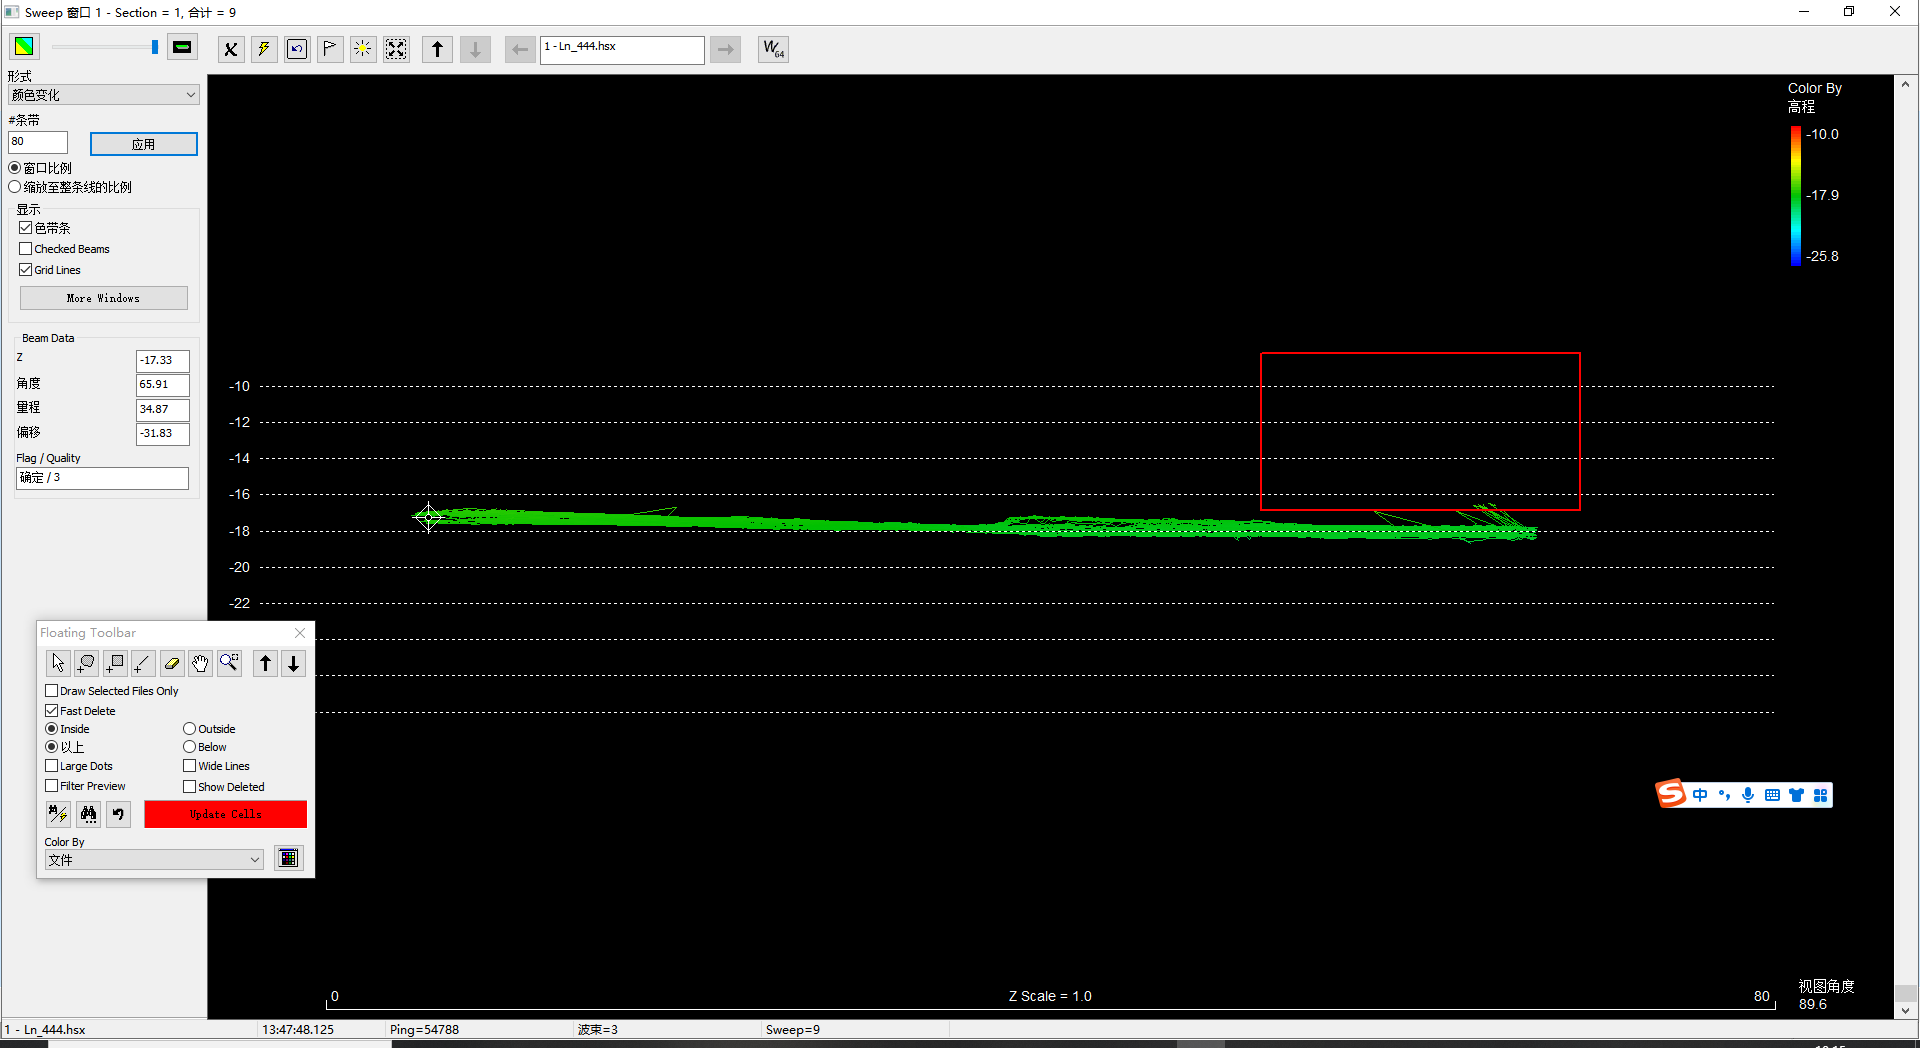Enable Checked Beams checkbox
Viewport: 1920px width, 1048px height.
(x=26, y=249)
